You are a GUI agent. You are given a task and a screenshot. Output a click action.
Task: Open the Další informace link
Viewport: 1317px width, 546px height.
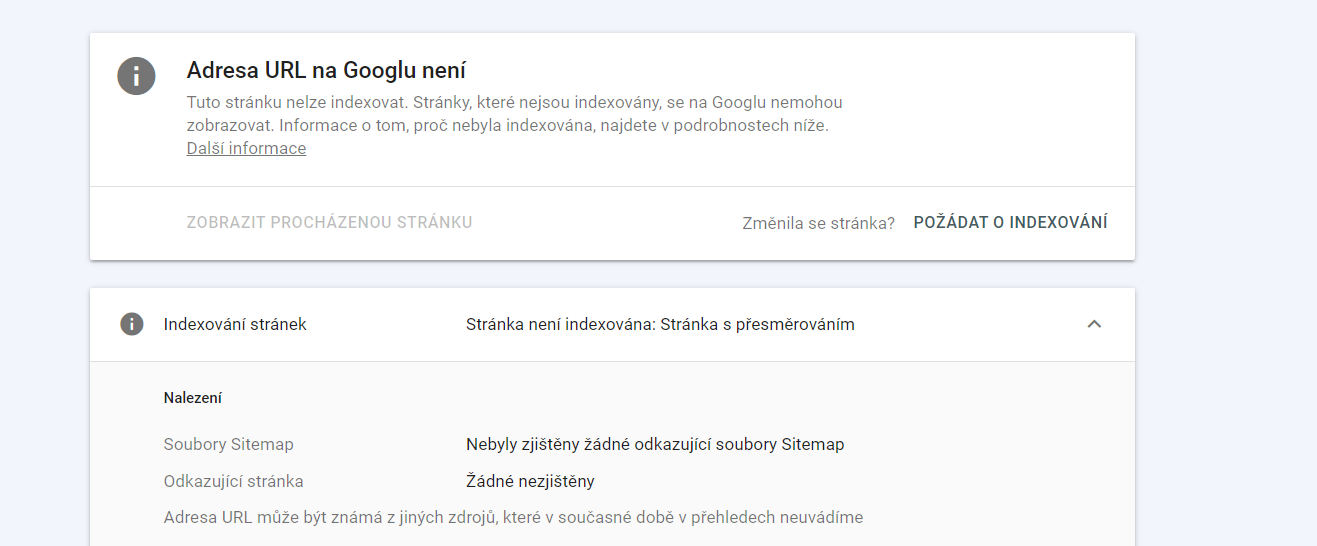[246, 148]
